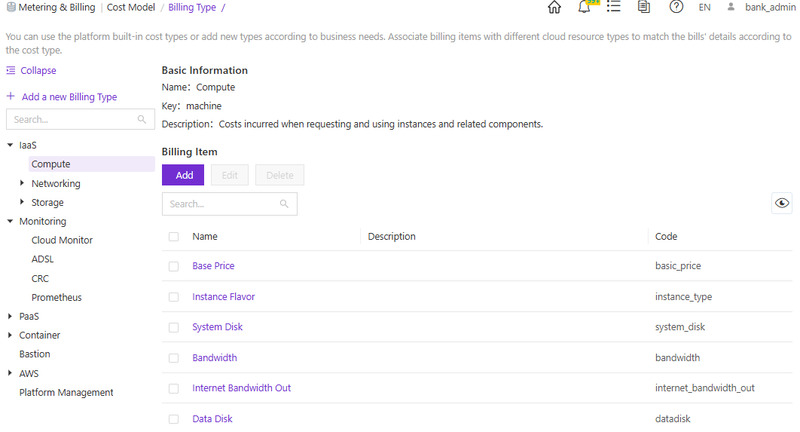
Task: Click the user avatar icon
Action: pyautogui.click(x=731, y=7)
